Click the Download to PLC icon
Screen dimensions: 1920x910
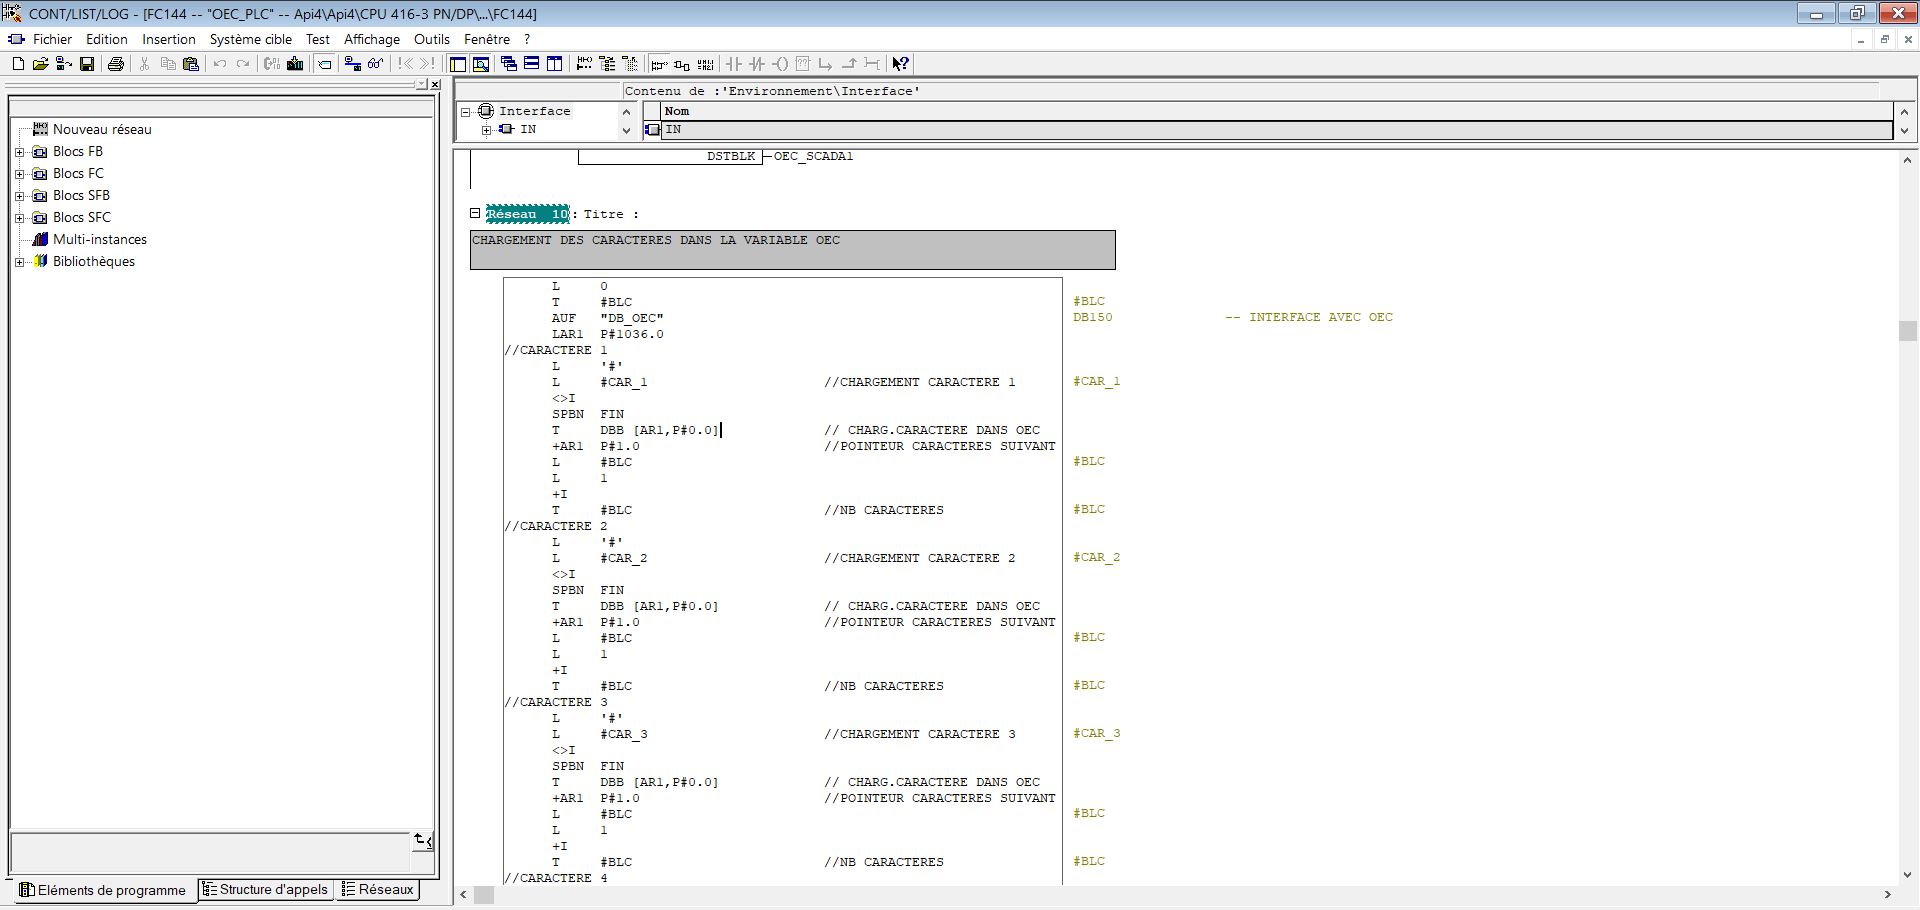295,64
